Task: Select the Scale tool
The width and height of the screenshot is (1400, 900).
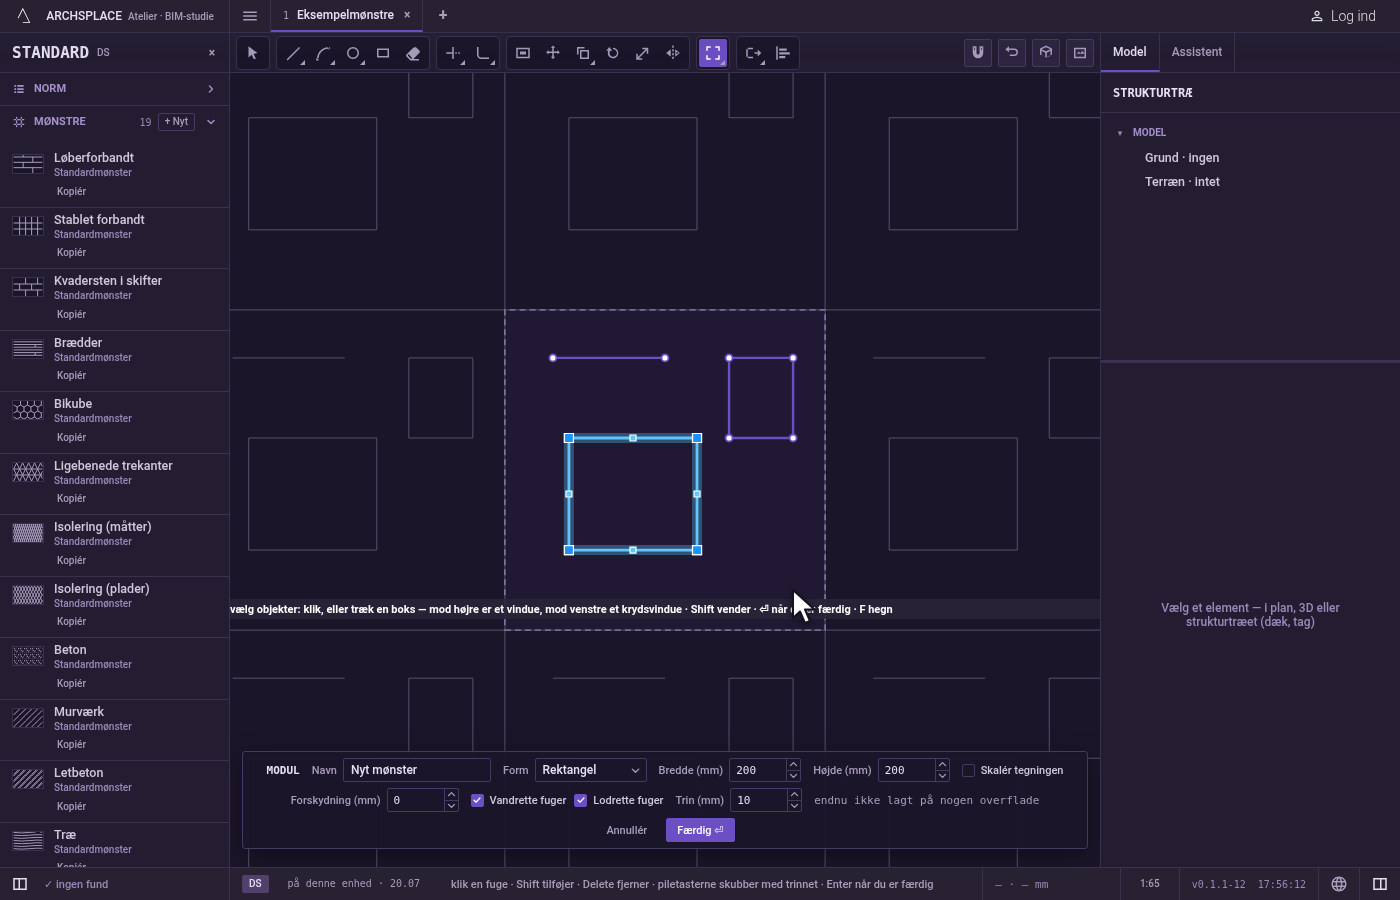Action: click(x=643, y=53)
